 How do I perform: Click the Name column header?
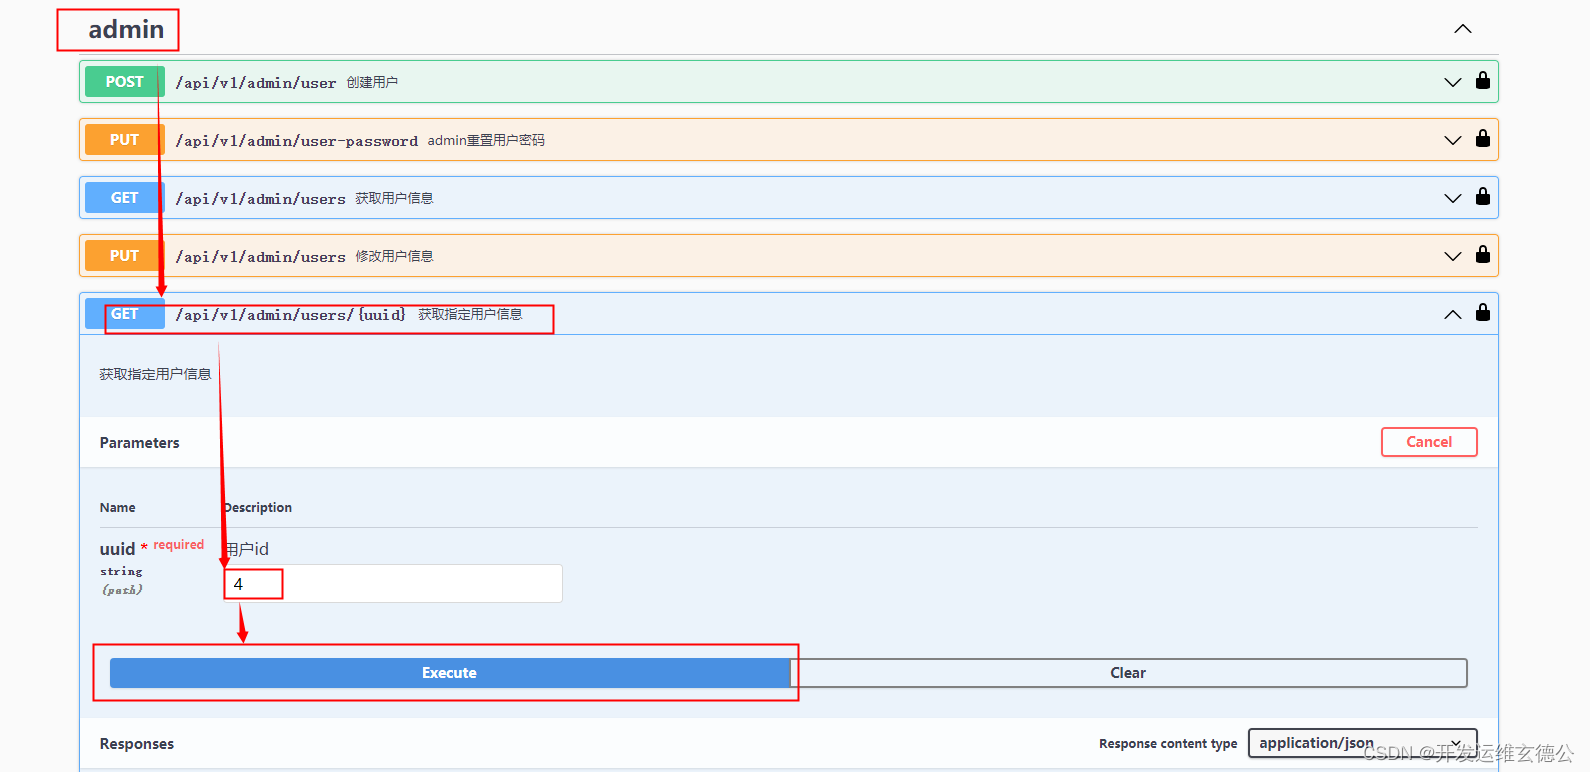(118, 508)
